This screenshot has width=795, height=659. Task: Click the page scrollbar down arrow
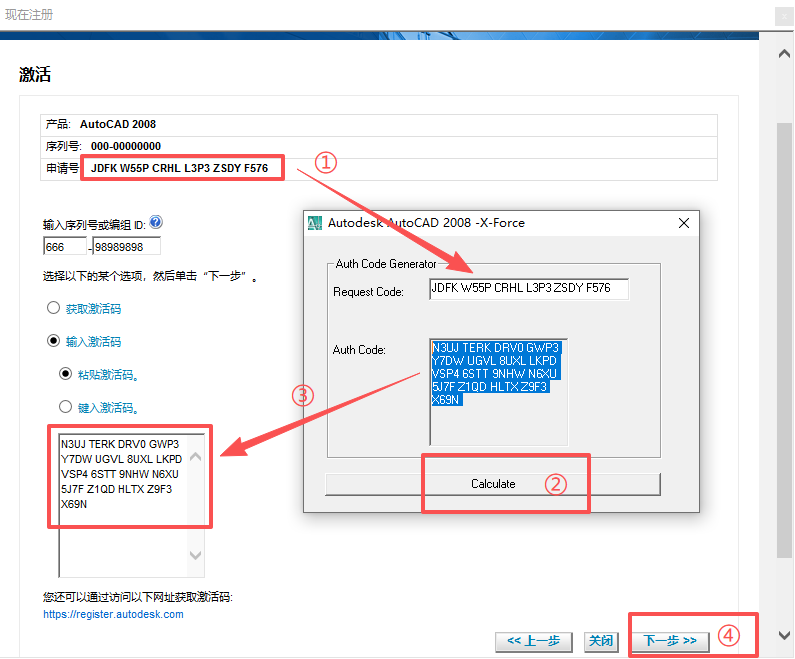[x=784, y=635]
